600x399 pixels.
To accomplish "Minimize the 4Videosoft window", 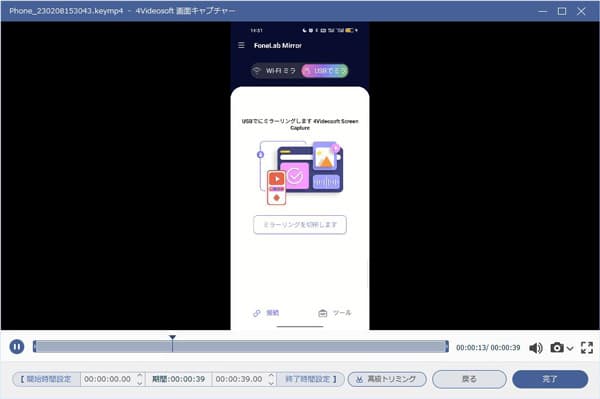I will pyautogui.click(x=543, y=11).
